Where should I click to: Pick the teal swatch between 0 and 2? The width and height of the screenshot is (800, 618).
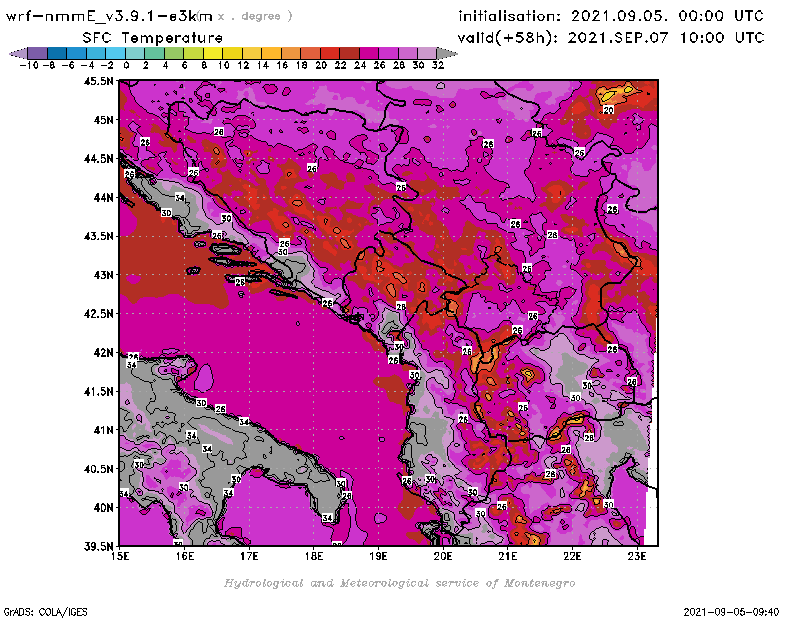[135, 53]
